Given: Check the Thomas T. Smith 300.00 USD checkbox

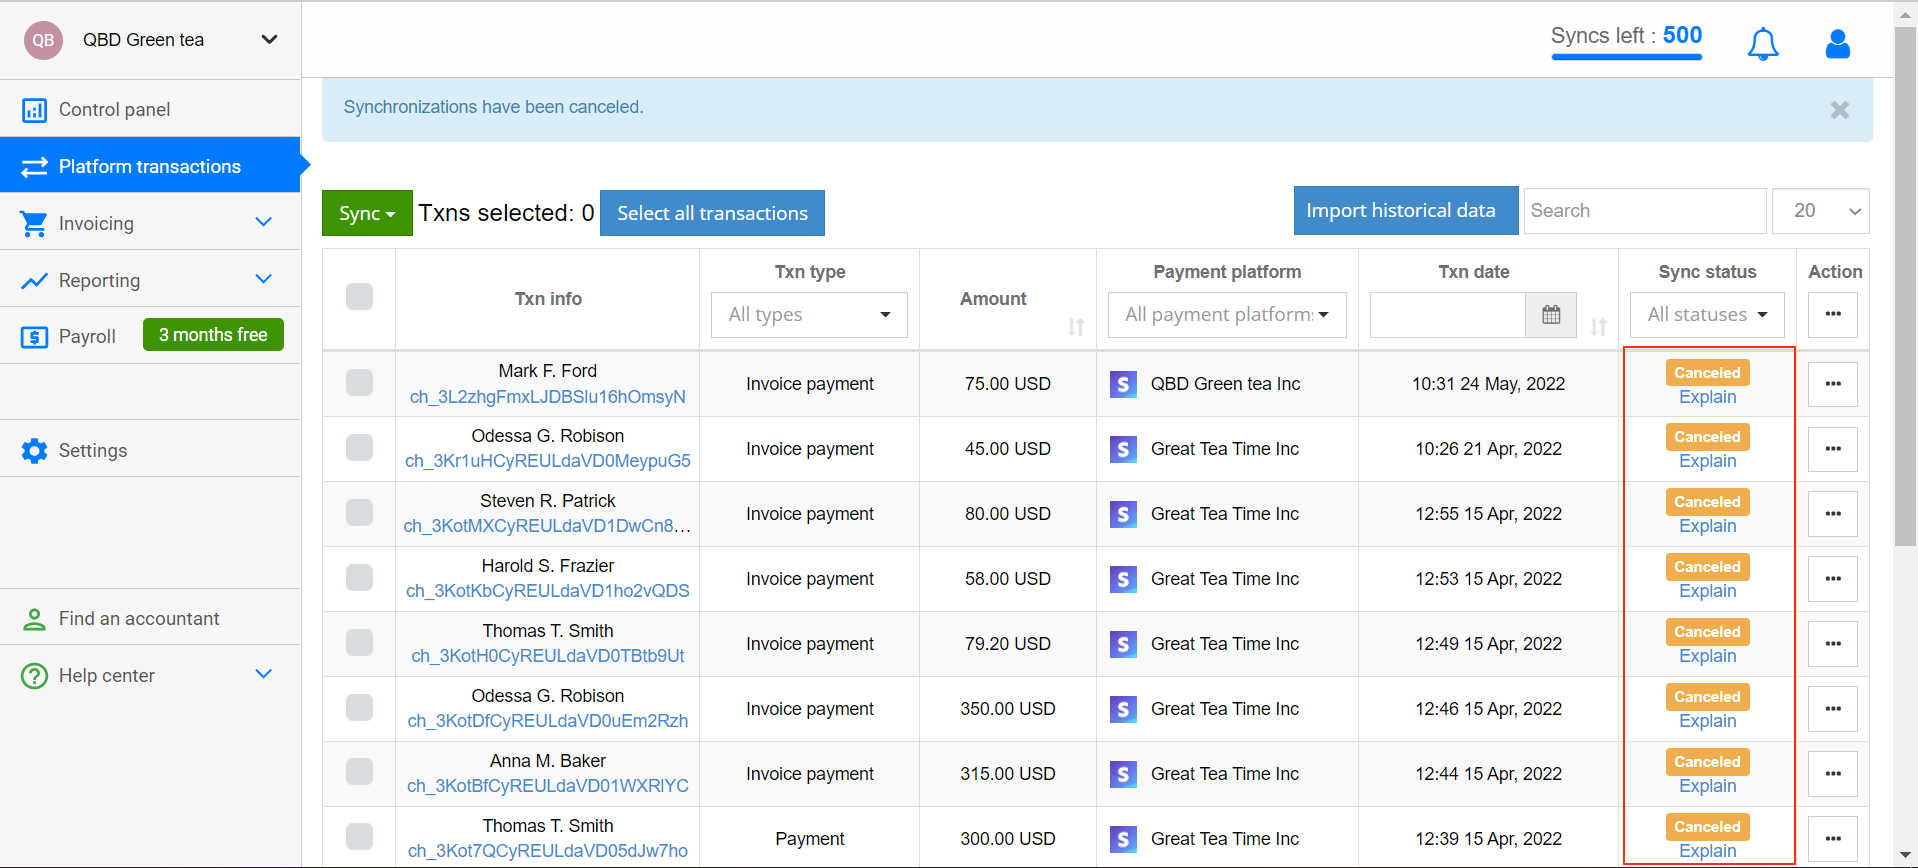Looking at the screenshot, I should (x=359, y=836).
